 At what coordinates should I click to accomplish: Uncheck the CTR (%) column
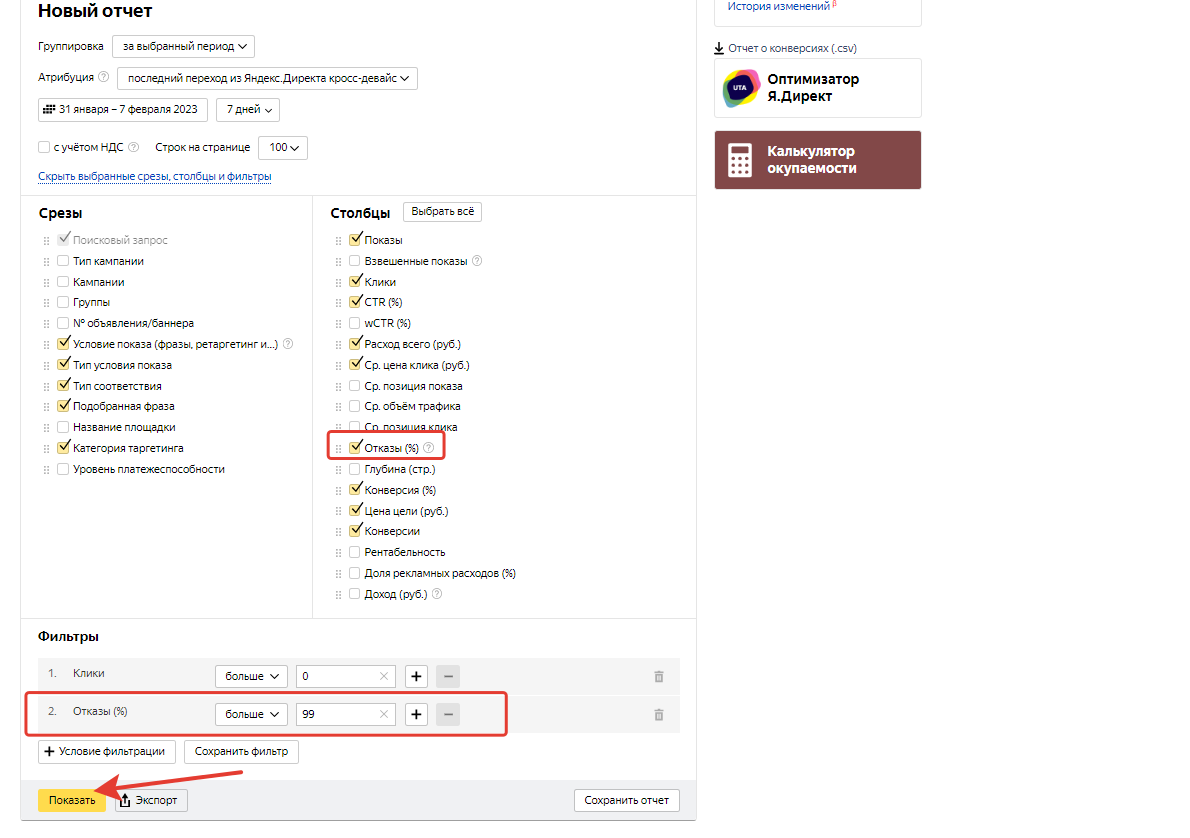[x=354, y=302]
